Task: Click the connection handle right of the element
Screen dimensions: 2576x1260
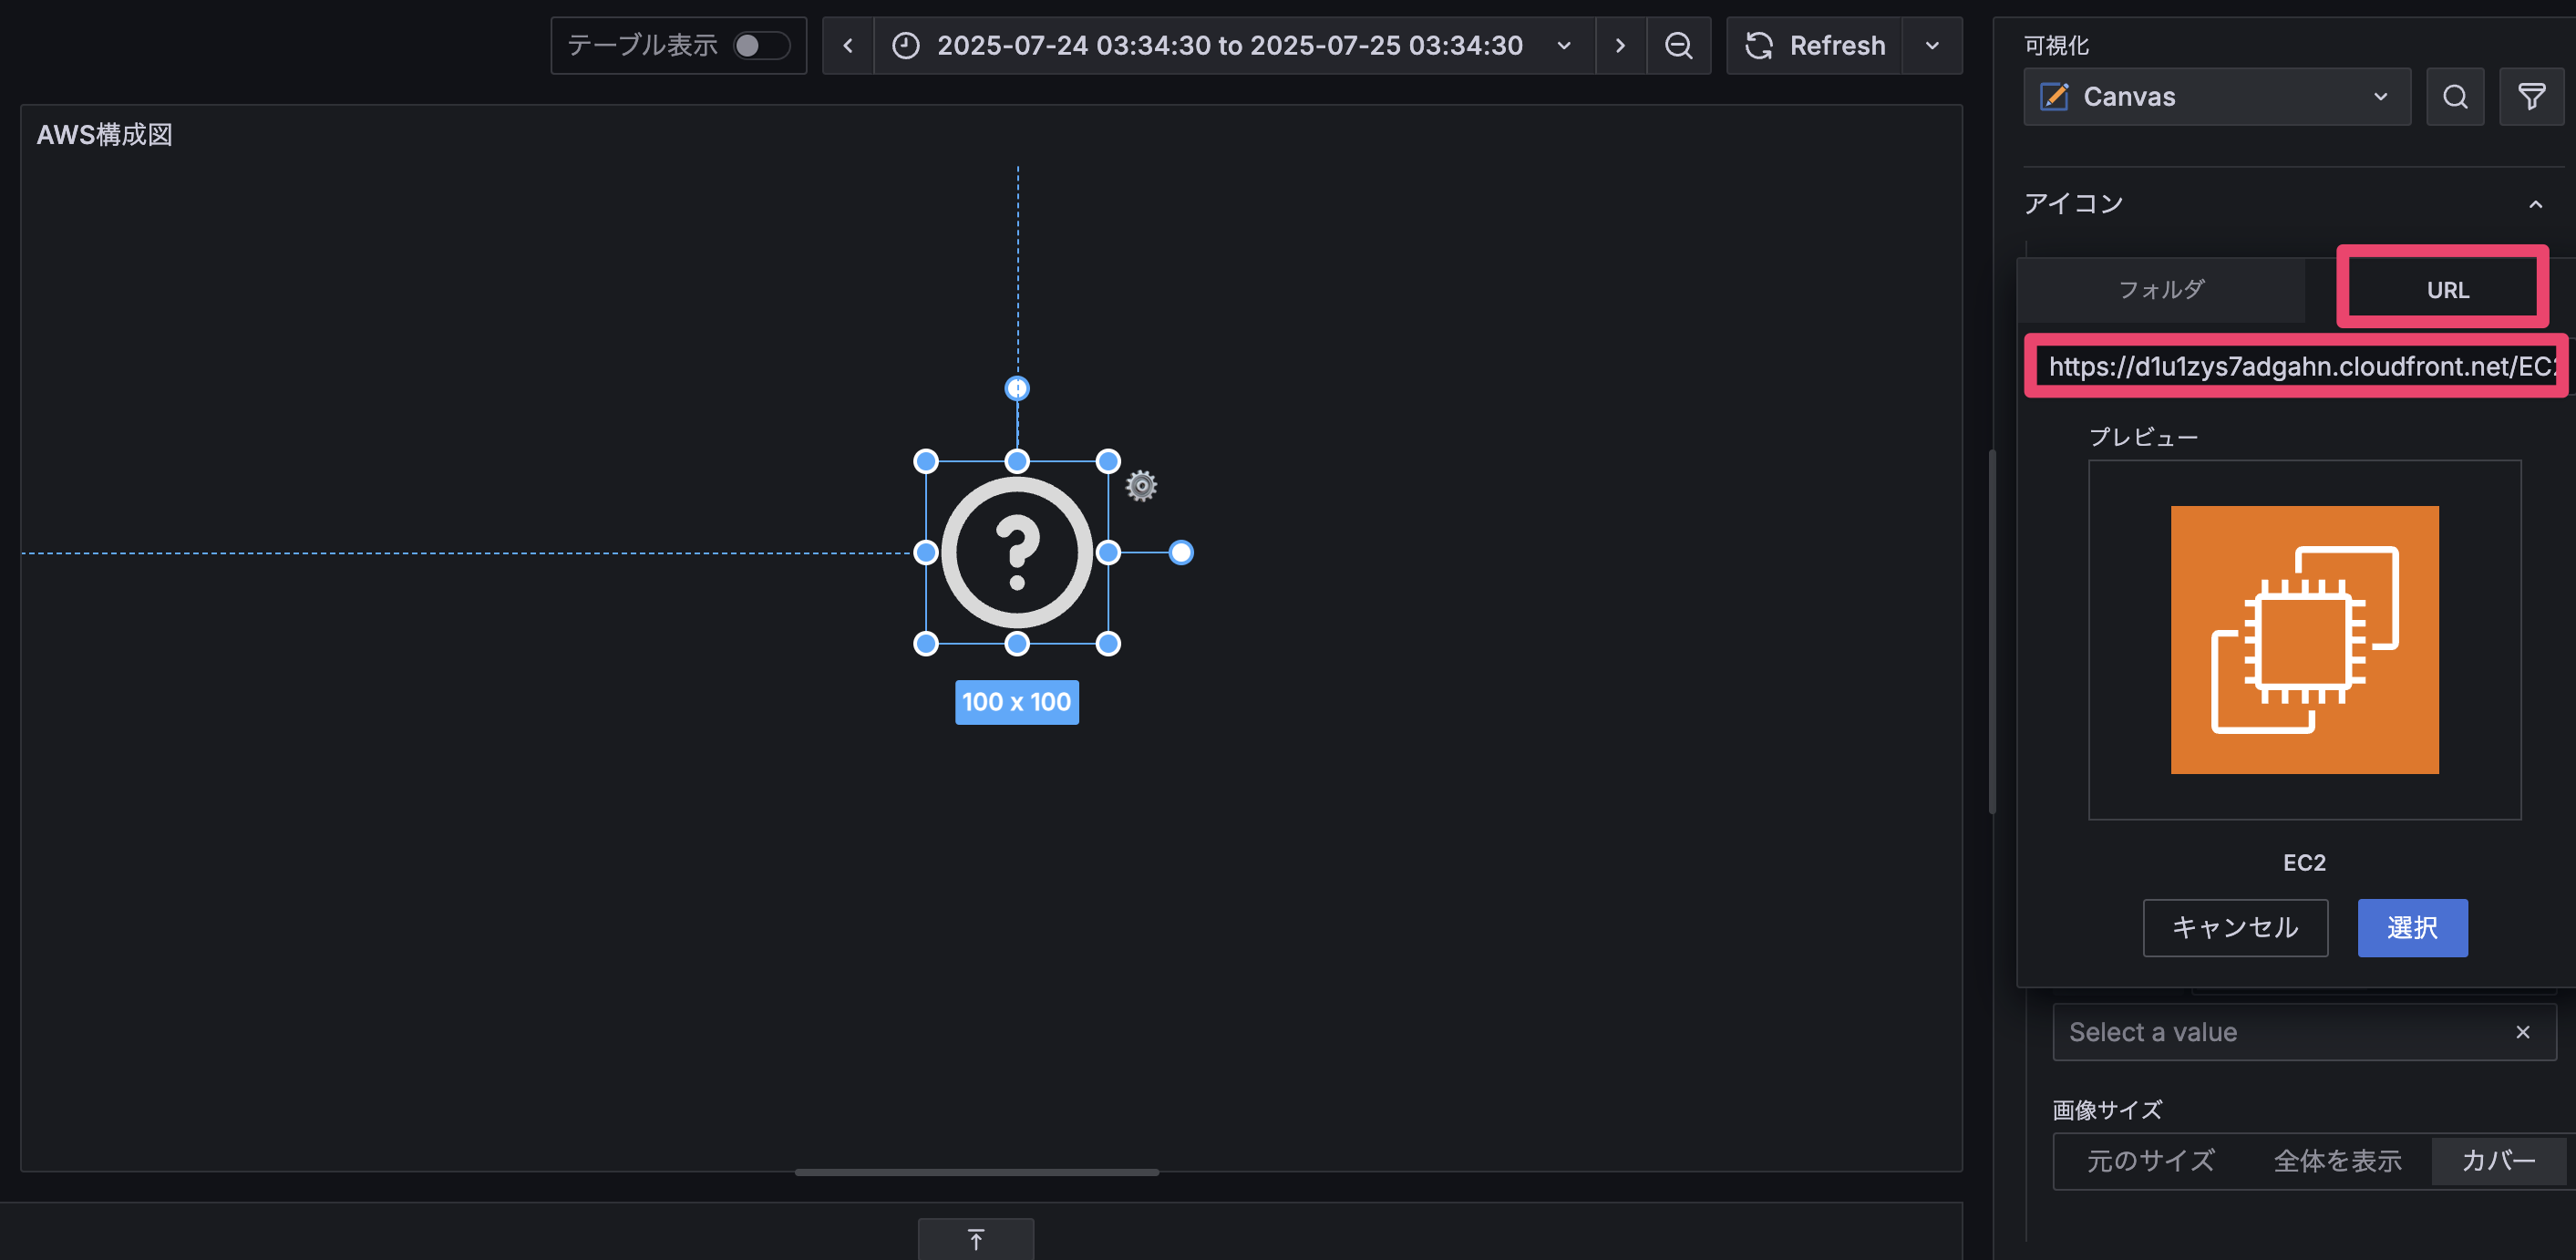Action: click(x=1181, y=552)
